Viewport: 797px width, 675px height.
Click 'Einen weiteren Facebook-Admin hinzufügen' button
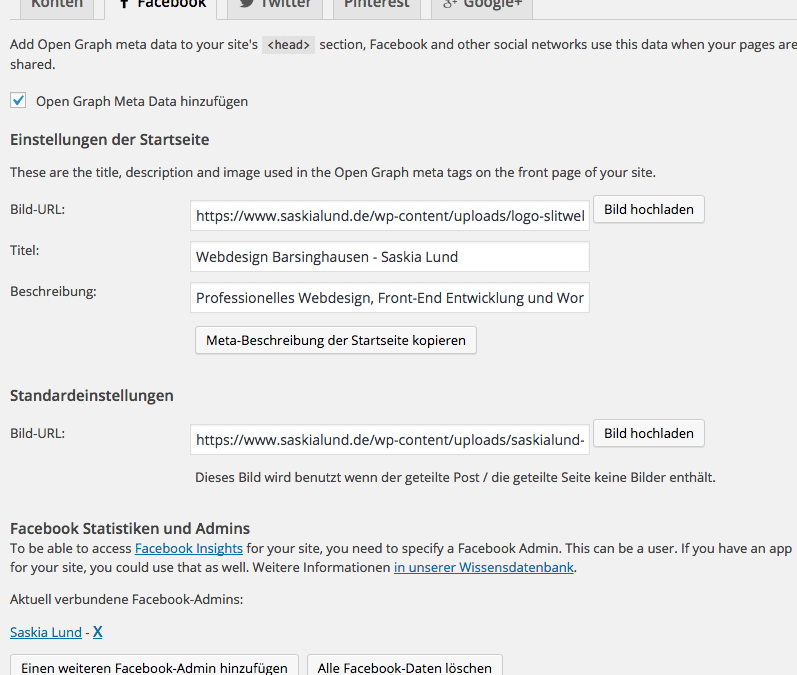pos(154,667)
